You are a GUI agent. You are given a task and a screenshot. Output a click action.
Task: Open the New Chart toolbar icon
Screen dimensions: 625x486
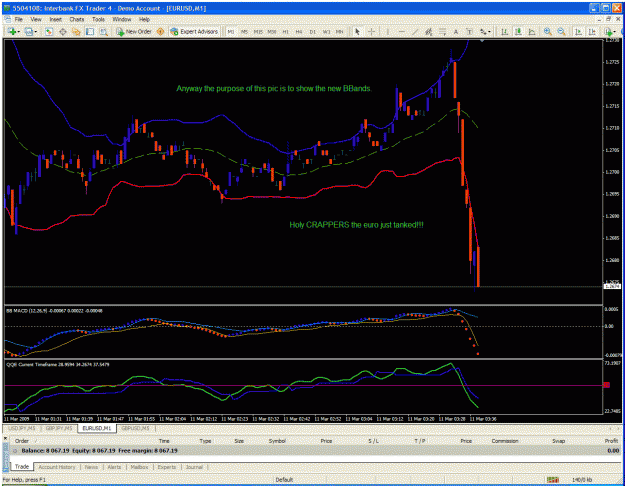[13, 31]
